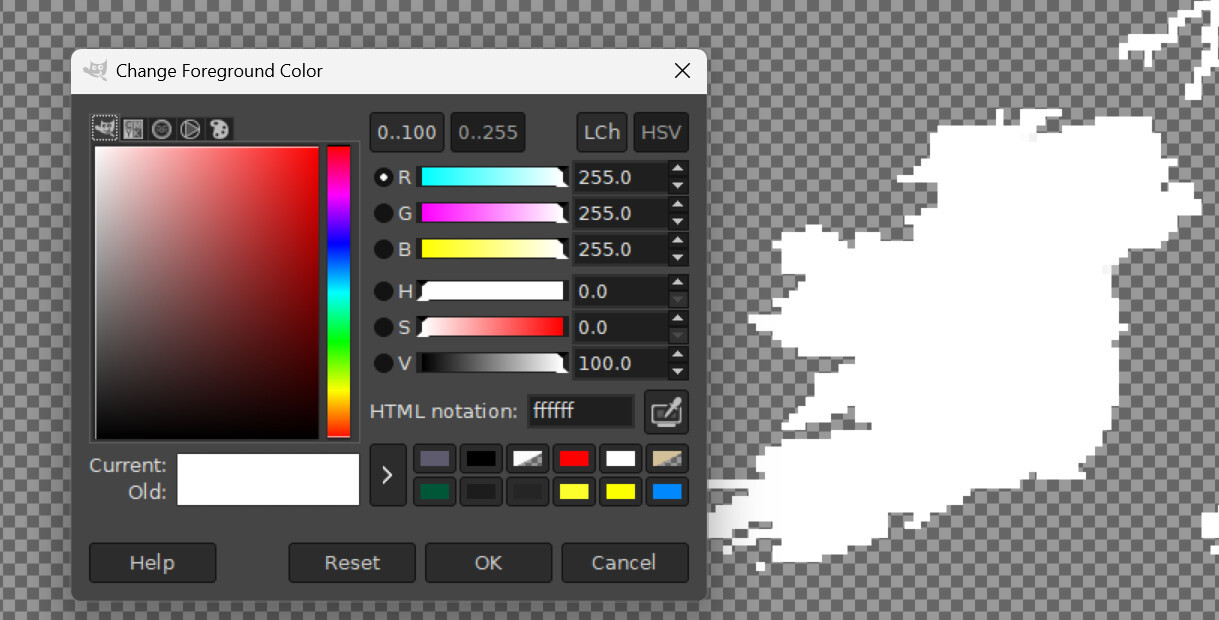Add current color to history arrow
Viewport: 1219px width, 620px height.
[x=388, y=475]
